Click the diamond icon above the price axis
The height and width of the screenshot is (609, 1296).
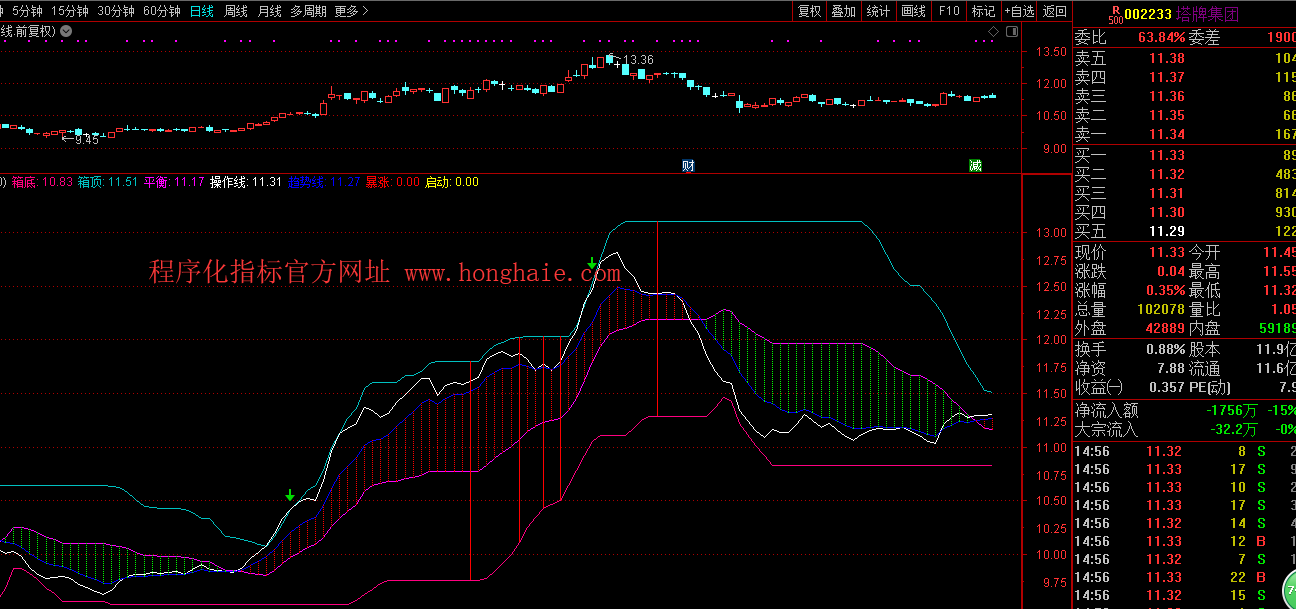[993, 32]
